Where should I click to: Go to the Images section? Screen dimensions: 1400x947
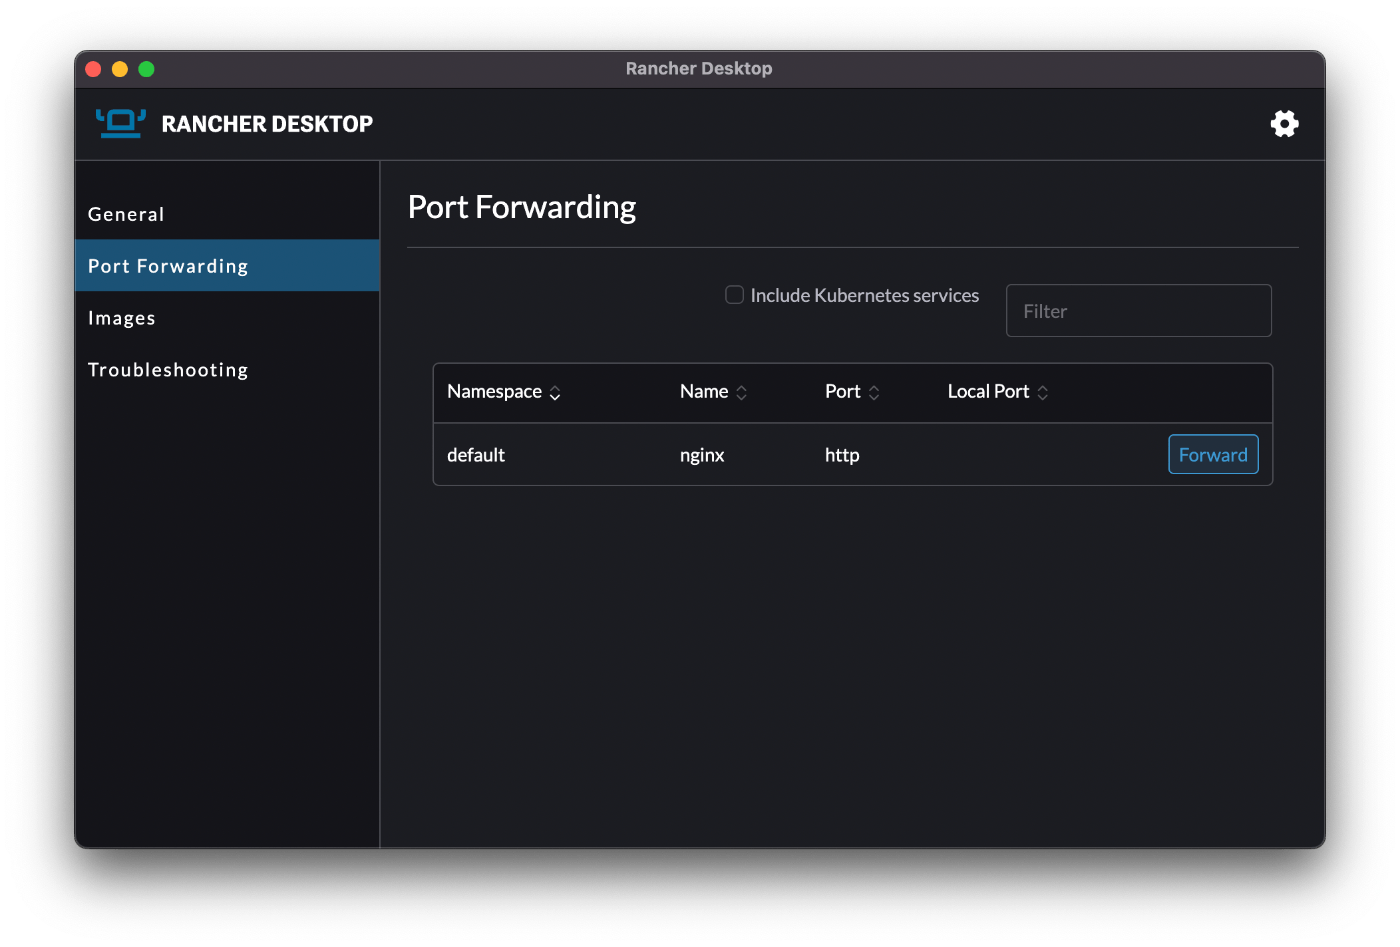pos(227,318)
